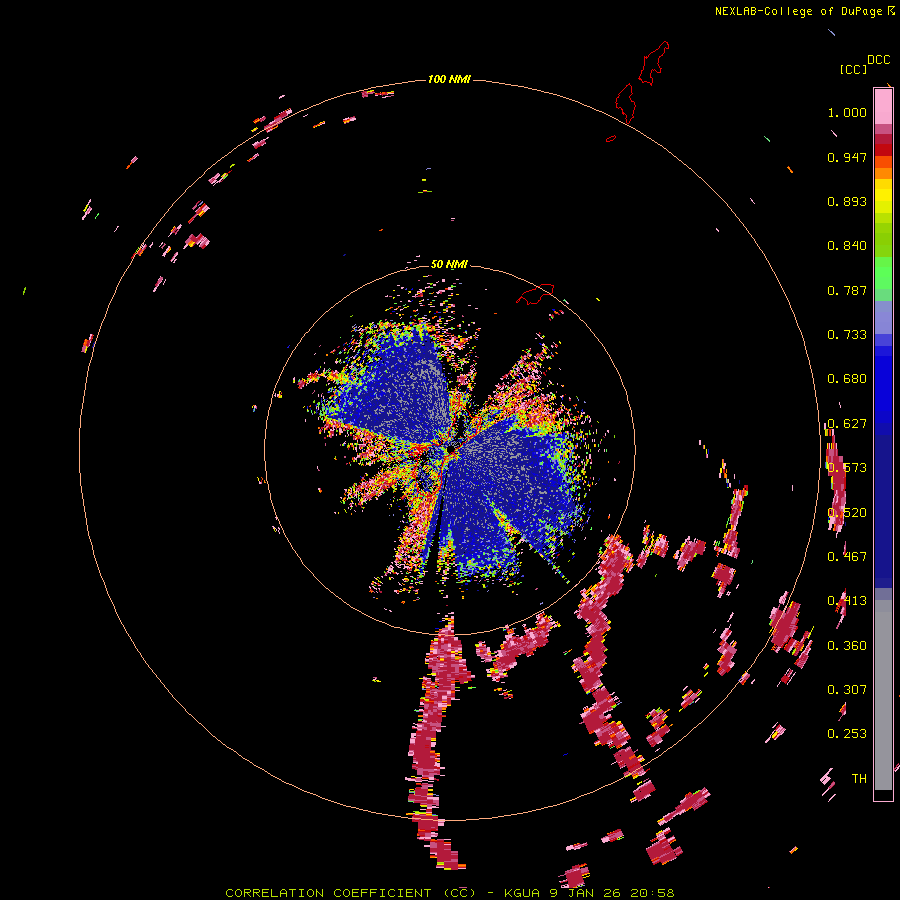Select the 0.307 scale value

click(x=847, y=690)
